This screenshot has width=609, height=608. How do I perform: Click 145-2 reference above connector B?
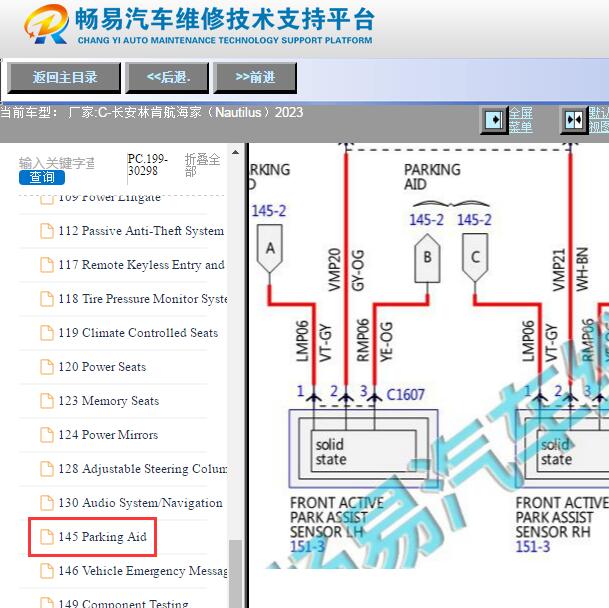426,220
